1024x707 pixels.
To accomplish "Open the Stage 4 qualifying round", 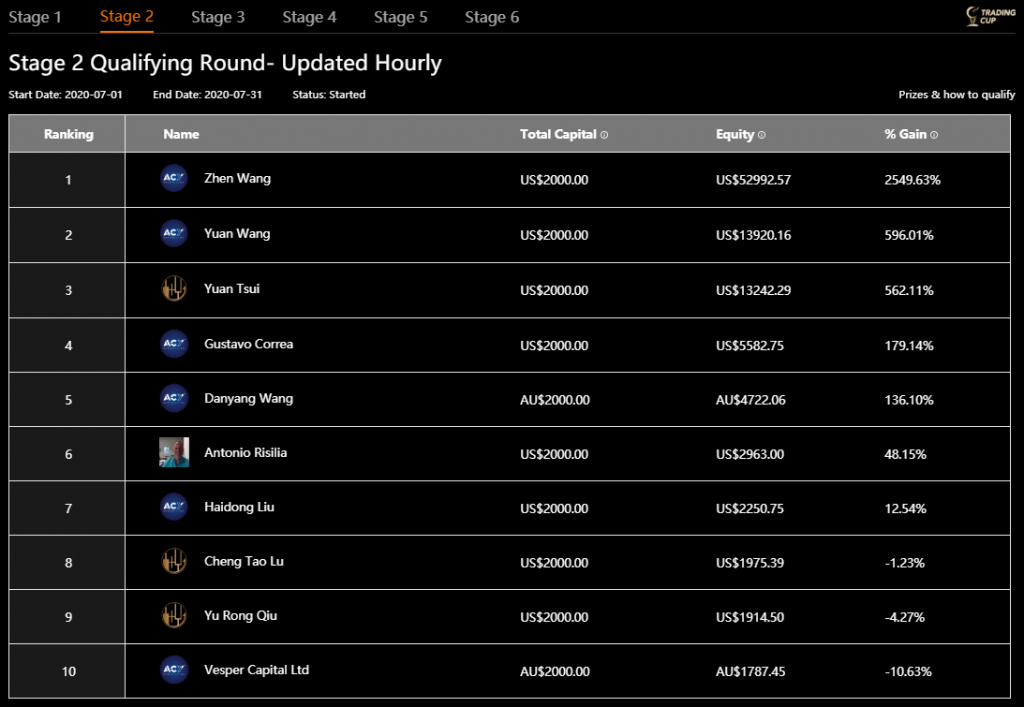I will click(309, 17).
